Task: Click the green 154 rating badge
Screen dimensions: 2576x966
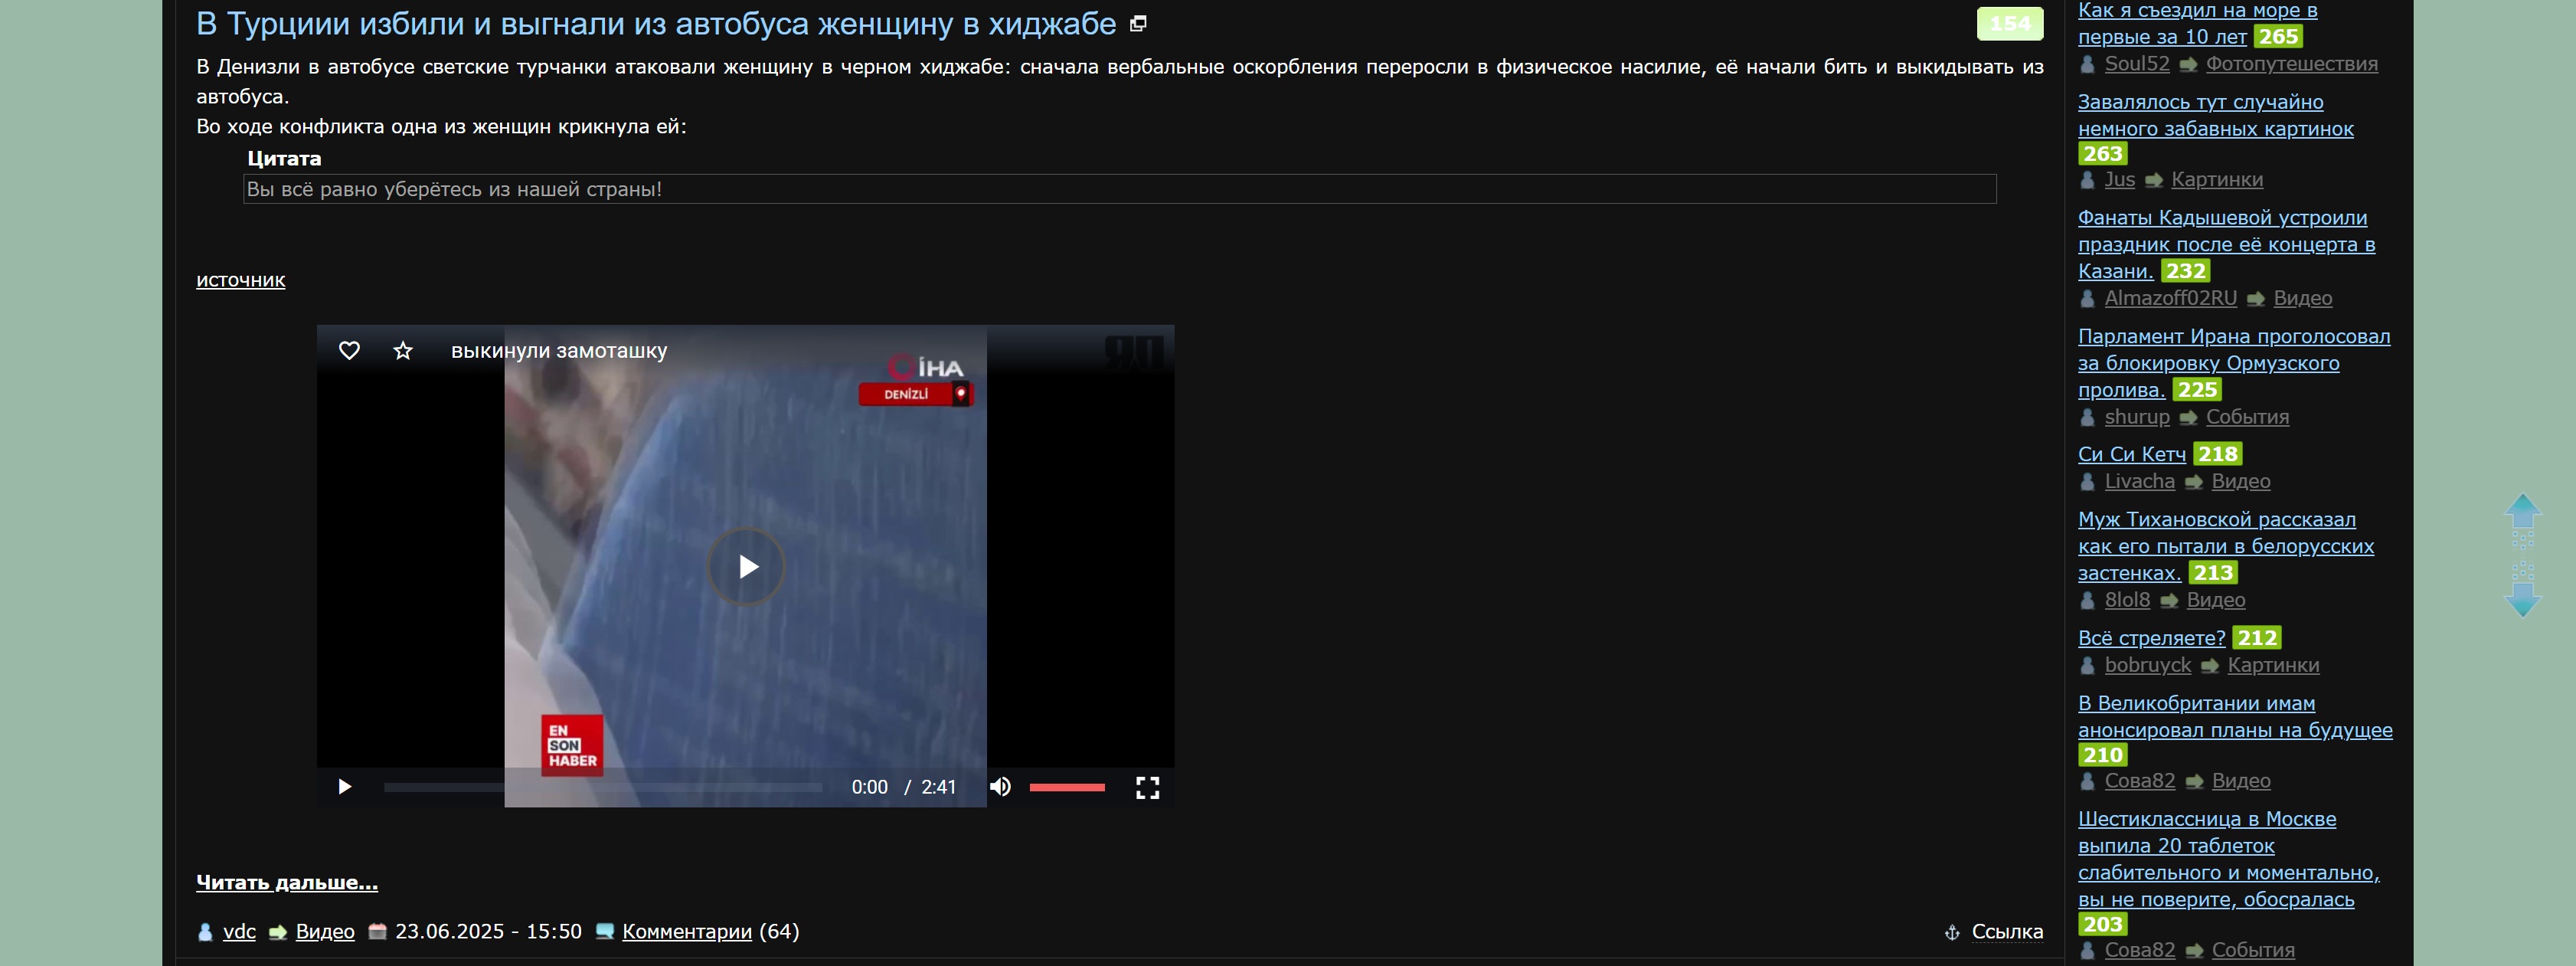Action: pyautogui.click(x=2010, y=24)
